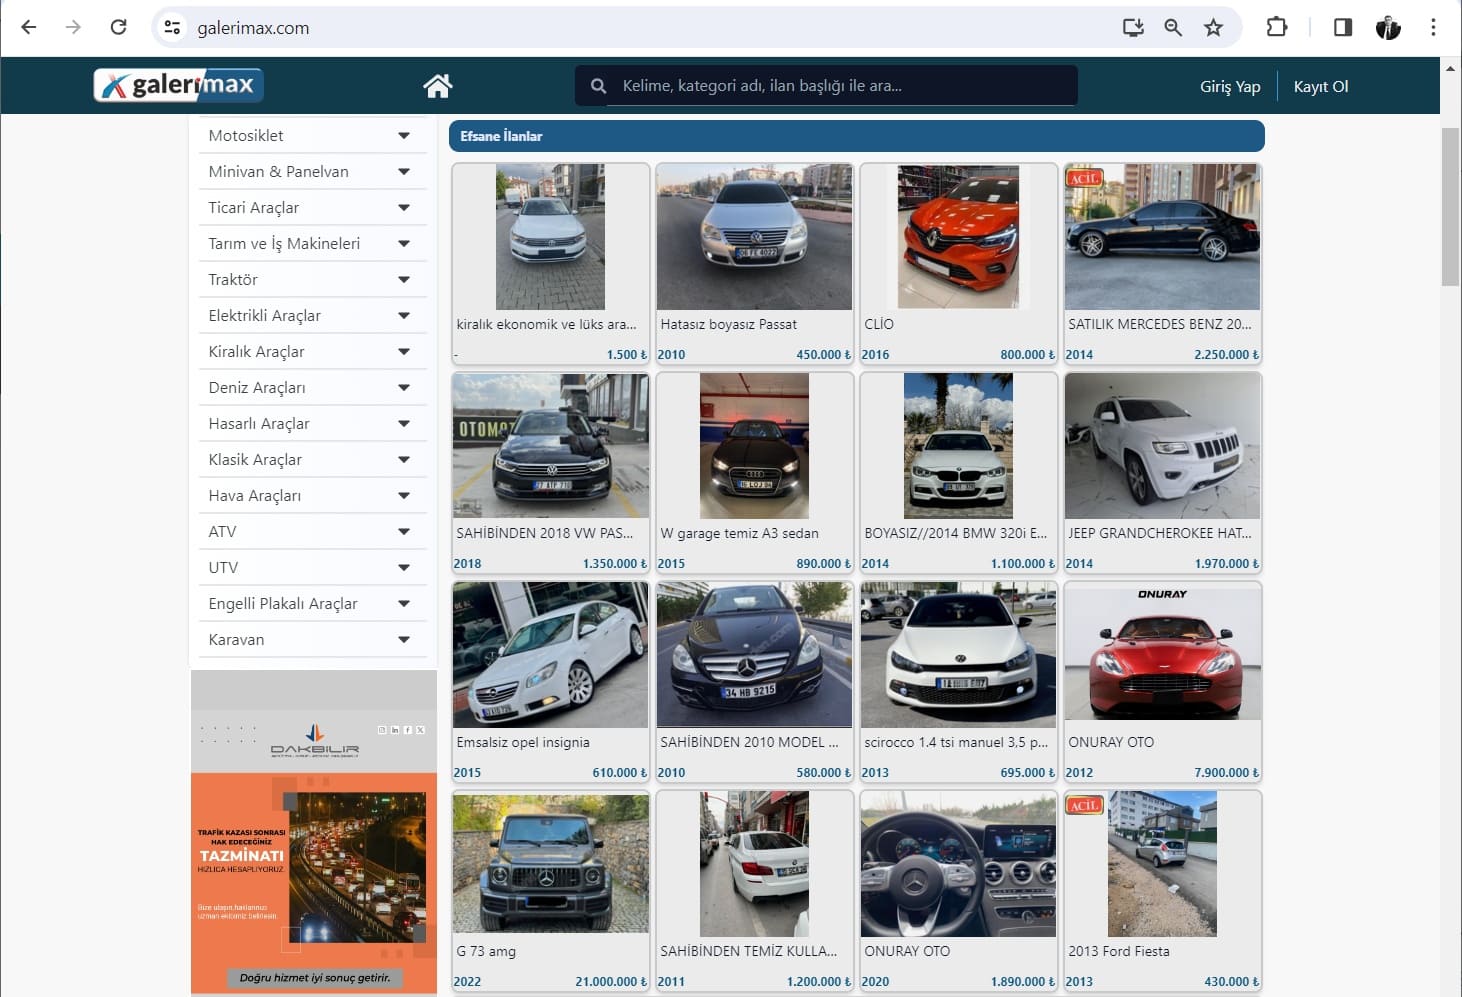
Task: Open the browser extensions puzzle icon
Action: (x=1276, y=27)
